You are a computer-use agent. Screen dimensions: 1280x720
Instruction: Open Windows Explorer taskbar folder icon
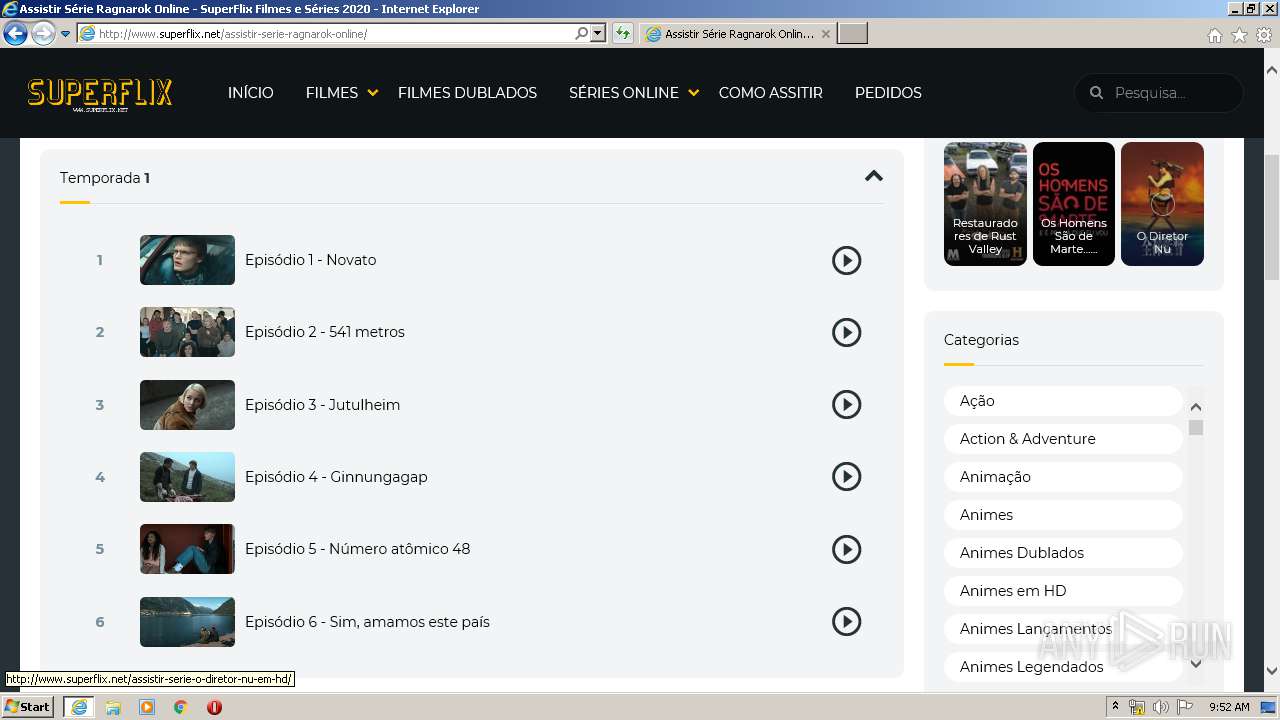click(113, 707)
